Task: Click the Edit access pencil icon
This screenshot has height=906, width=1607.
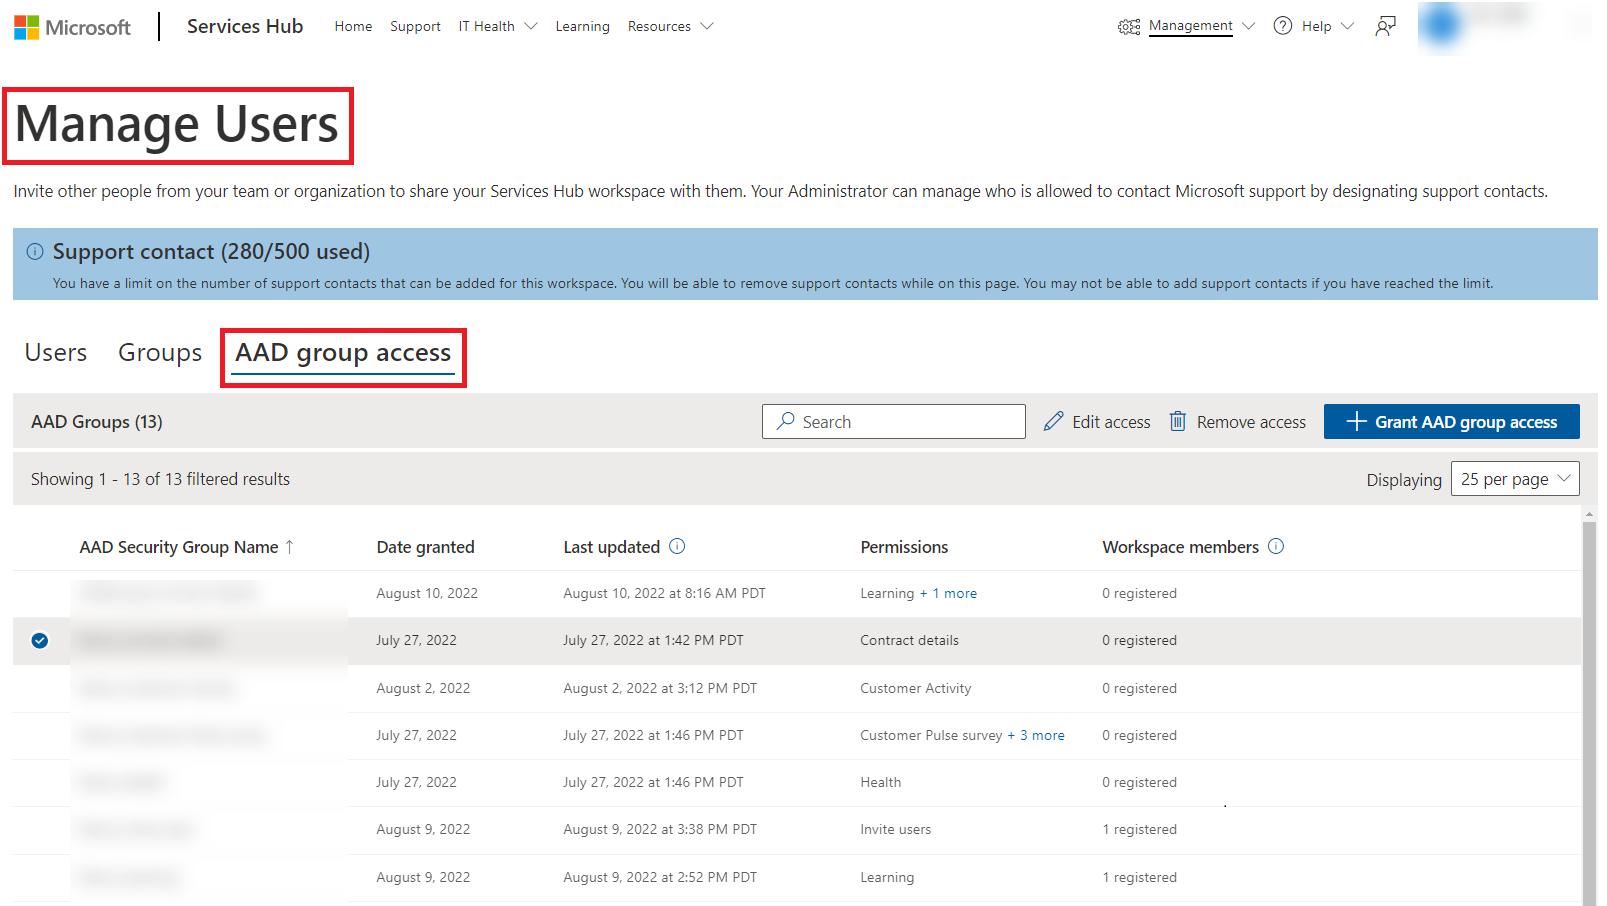Action: [1053, 421]
